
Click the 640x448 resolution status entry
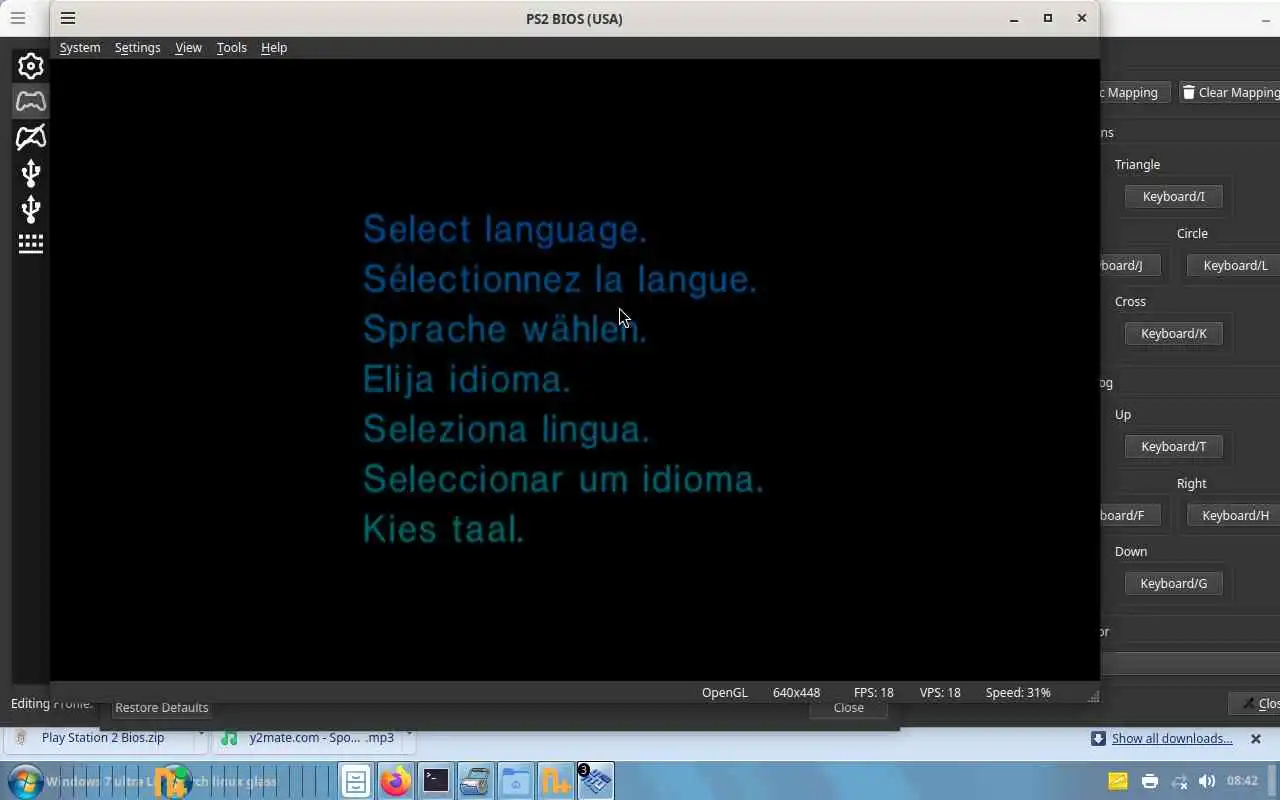[796, 692]
